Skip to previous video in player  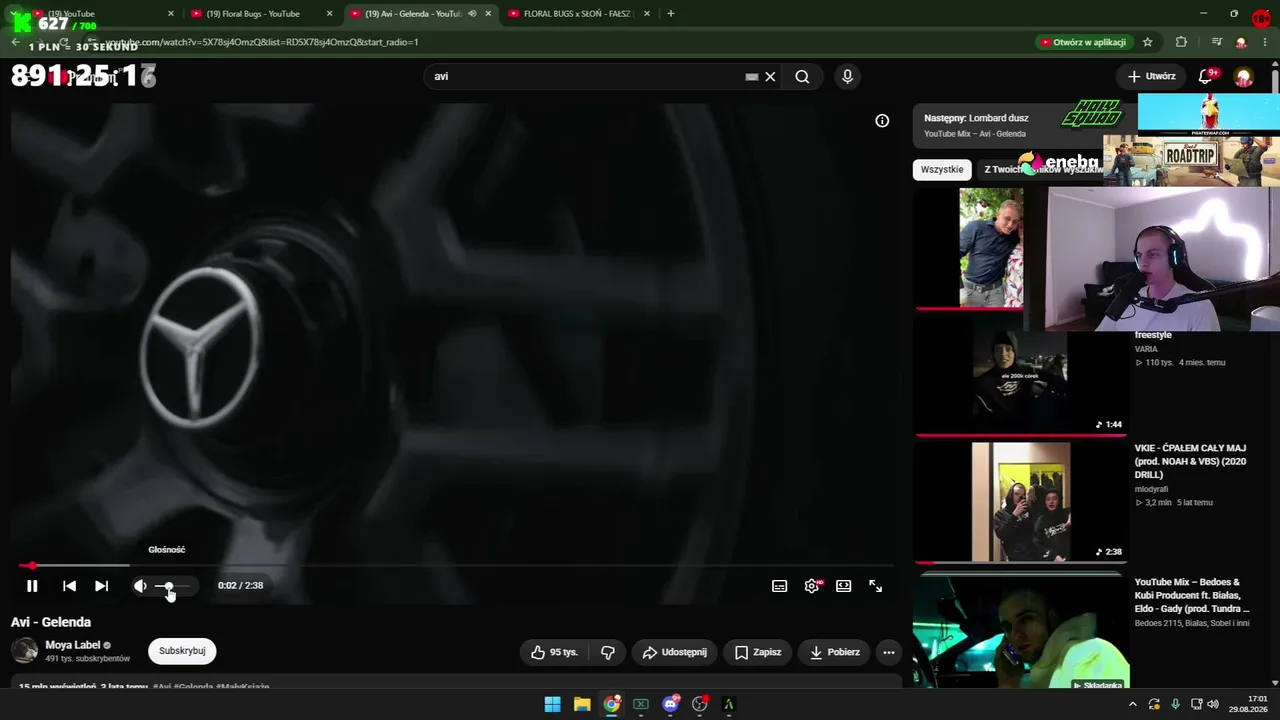pyautogui.click(x=69, y=586)
